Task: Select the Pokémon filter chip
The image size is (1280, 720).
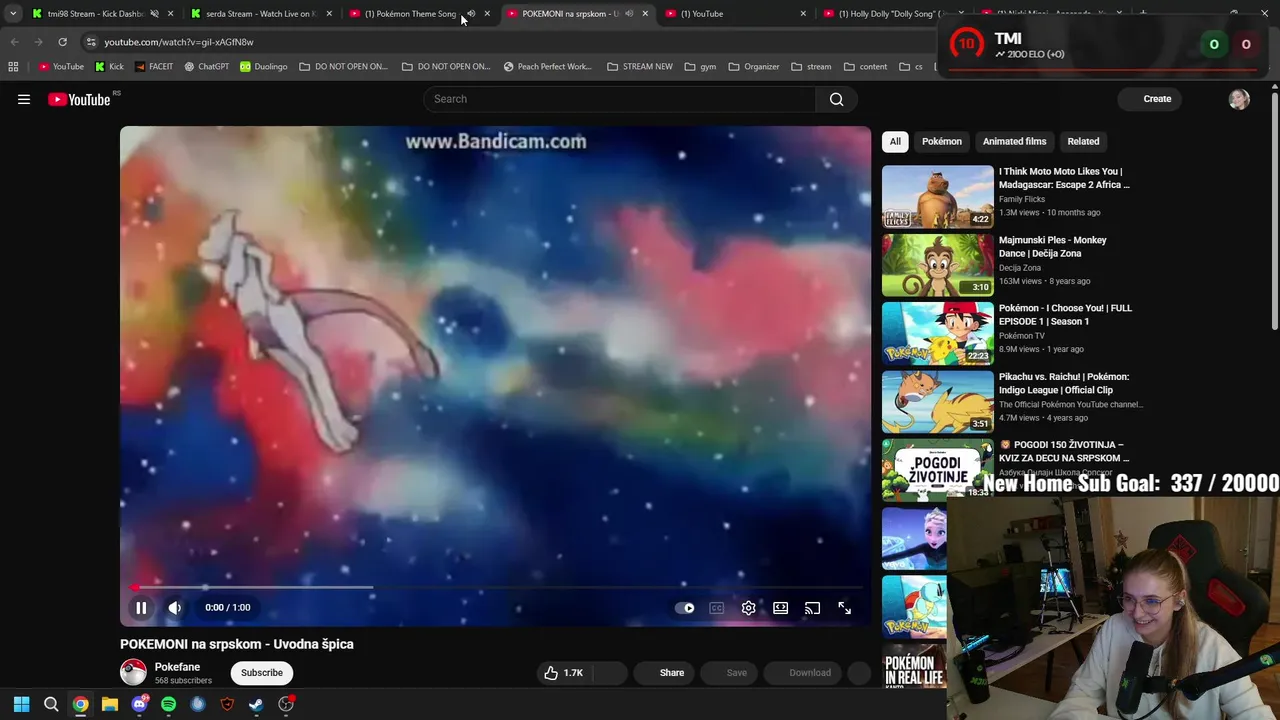Action: 942,141
